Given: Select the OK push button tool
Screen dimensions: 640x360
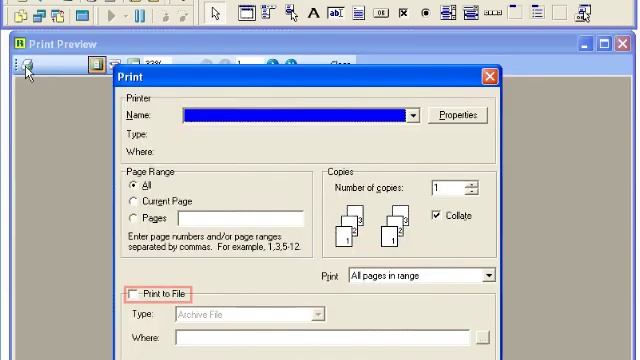Looking at the screenshot, I should (x=381, y=13).
